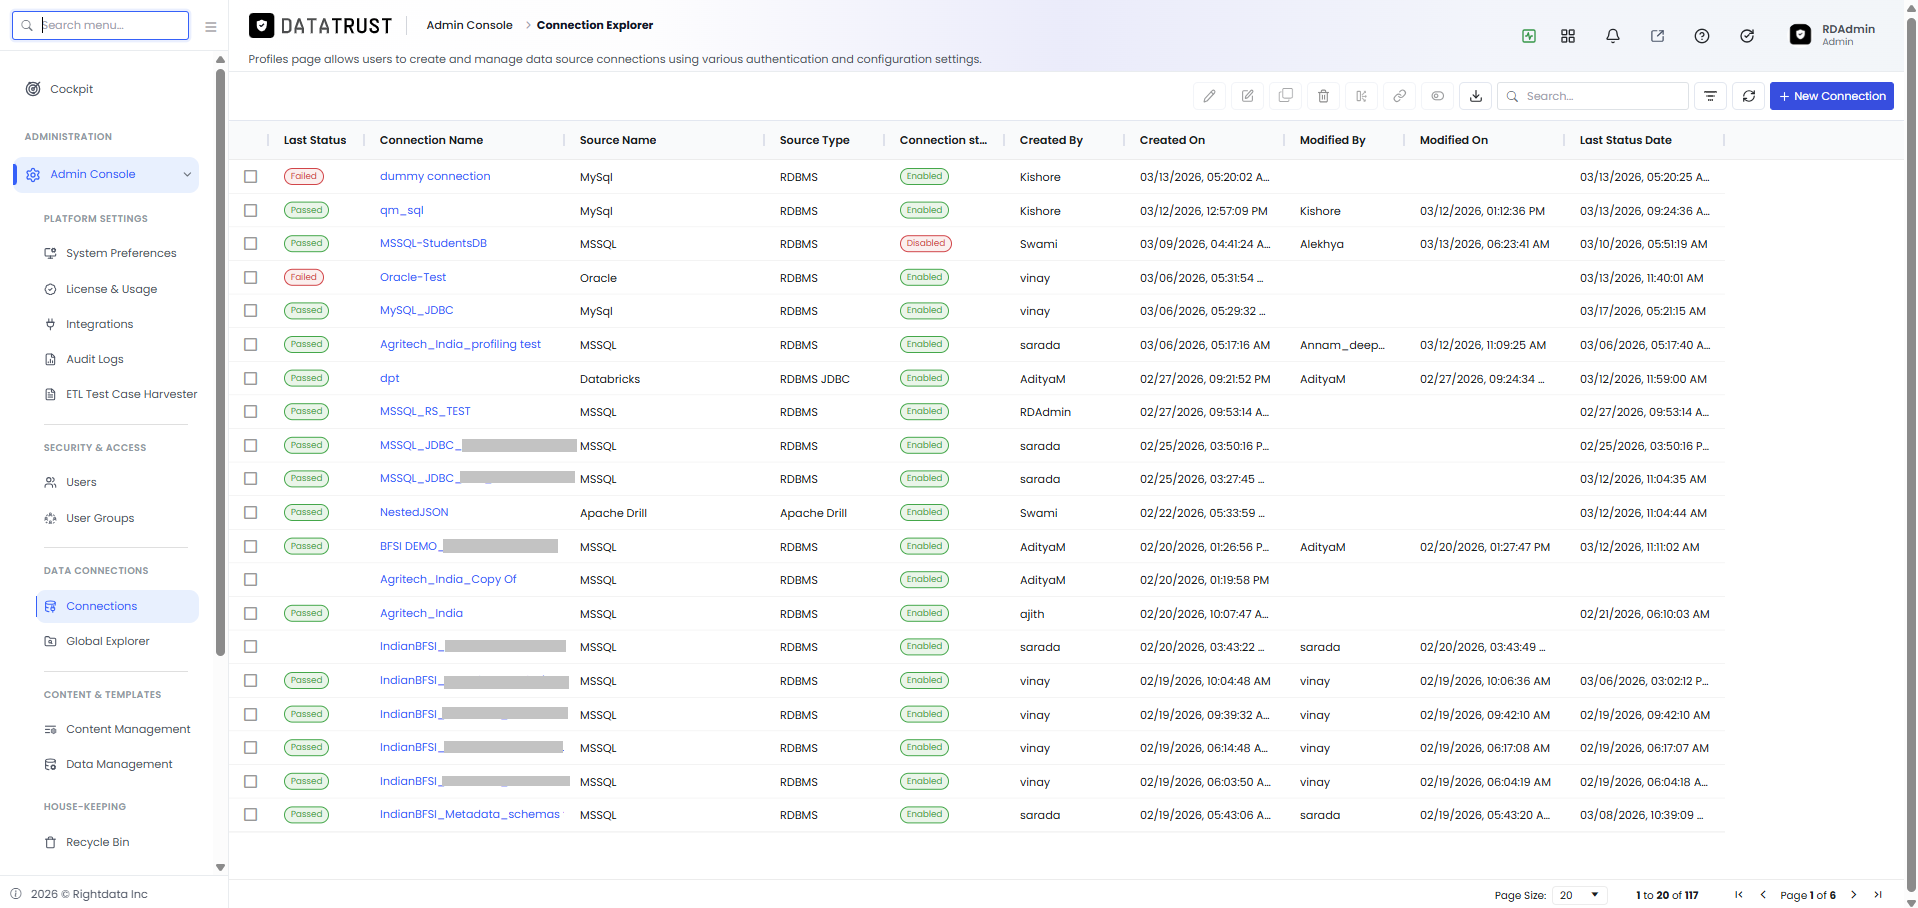This screenshot has height=908, width=1918.
Task: Click the enable/disable toggle icon in toolbar
Action: pyautogui.click(x=1438, y=96)
